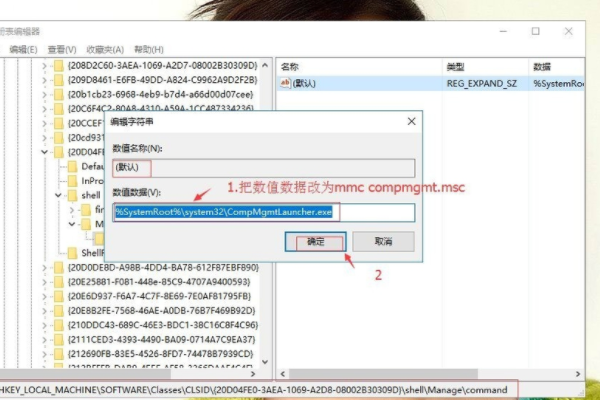Expand the {2111CED3-4393-4490-BA09-0714A7C9EA37} key
600x400 pixels.
[44, 340]
